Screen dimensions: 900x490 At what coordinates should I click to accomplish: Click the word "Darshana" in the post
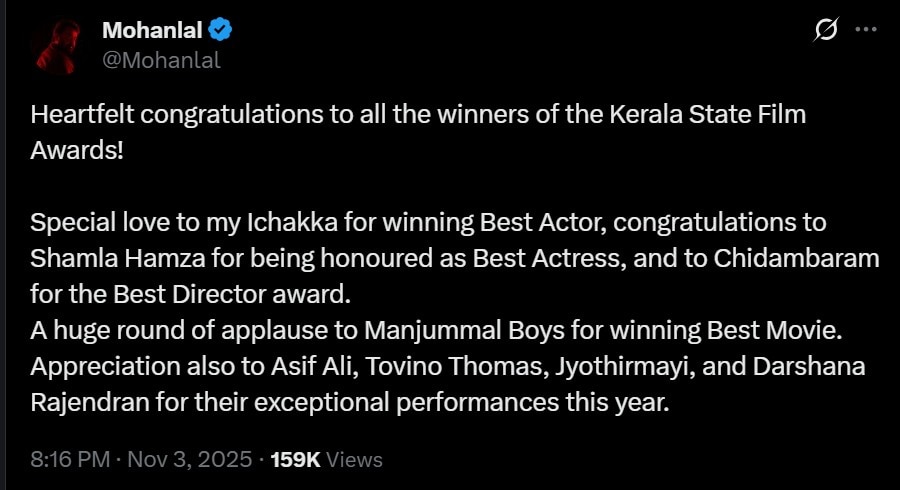coord(809,366)
